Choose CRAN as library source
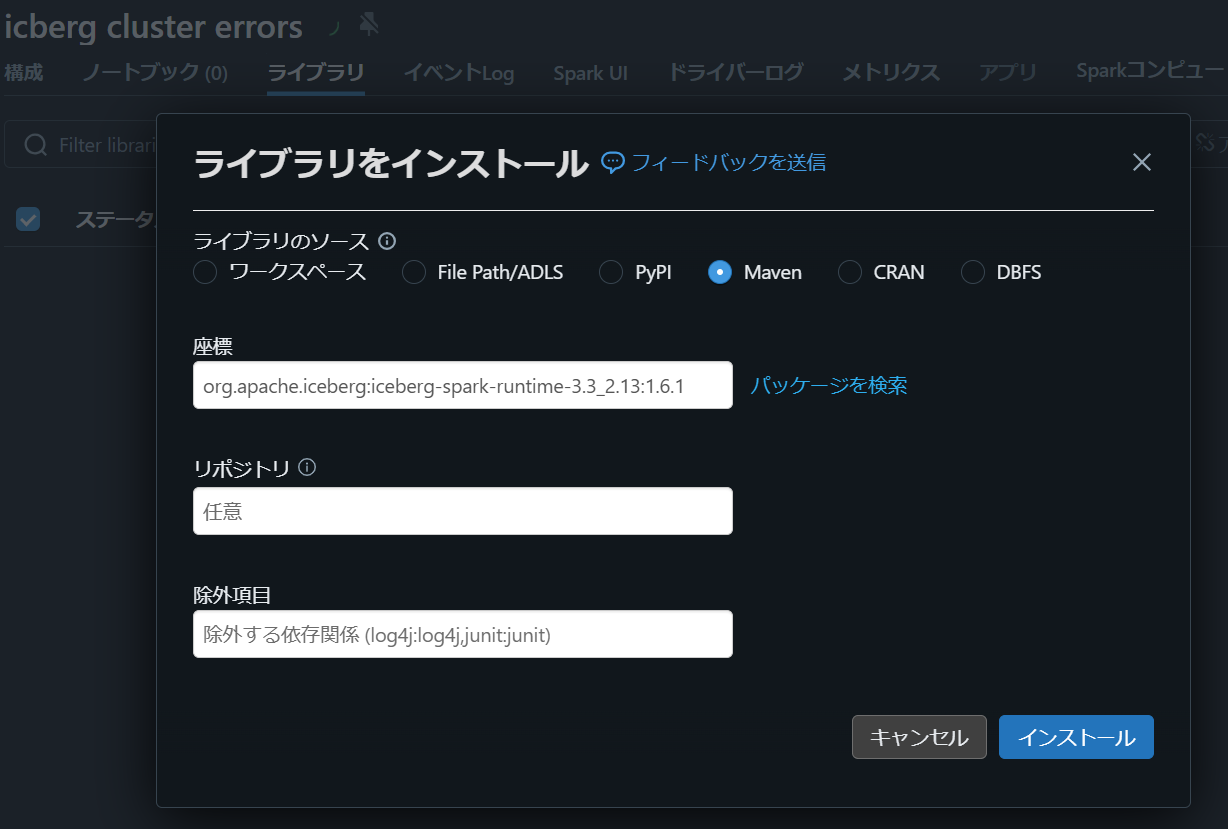Screen dimensions: 1228x829 tap(850, 272)
